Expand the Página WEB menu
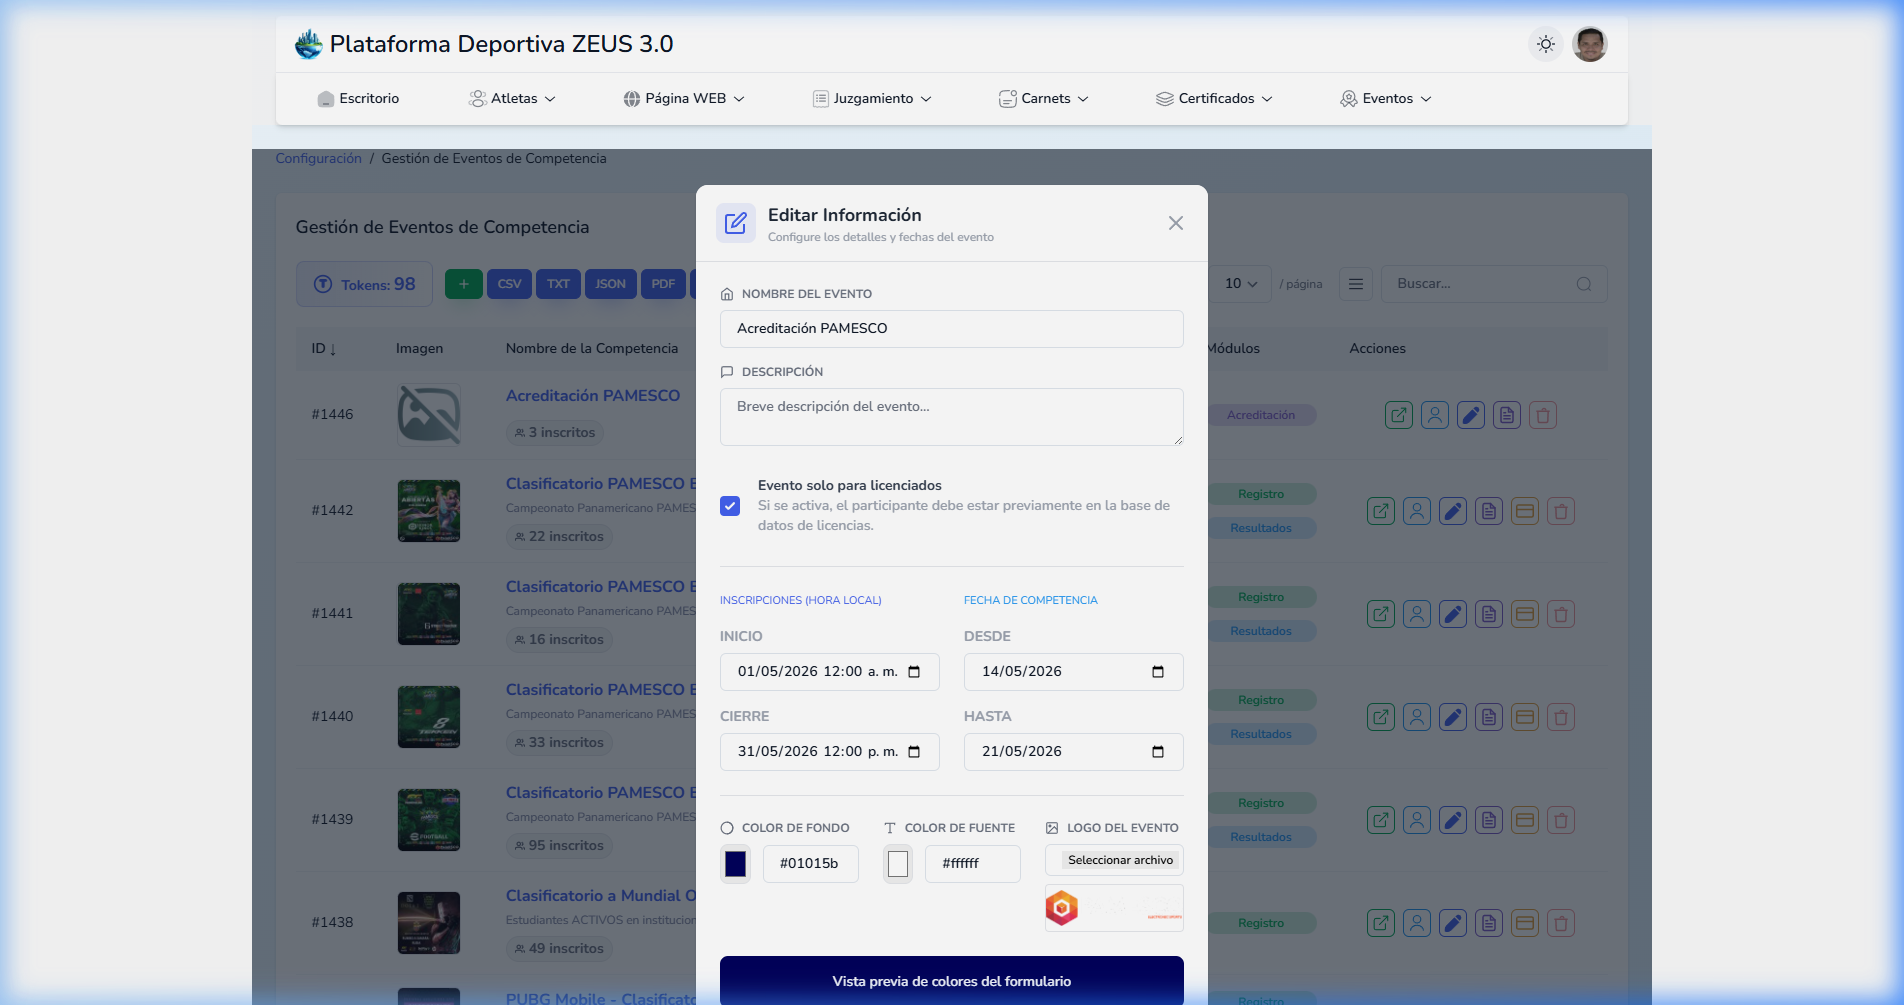The height and width of the screenshot is (1005, 1904). [x=684, y=98]
